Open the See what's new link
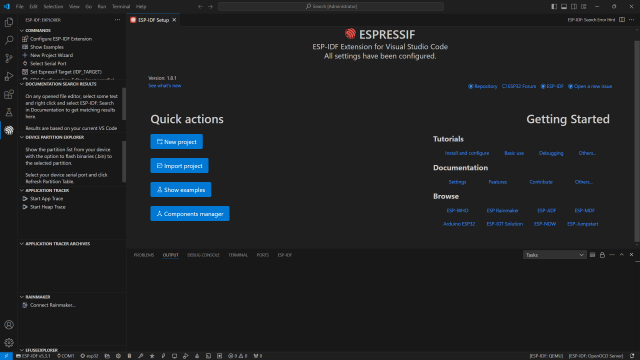 click(164, 86)
